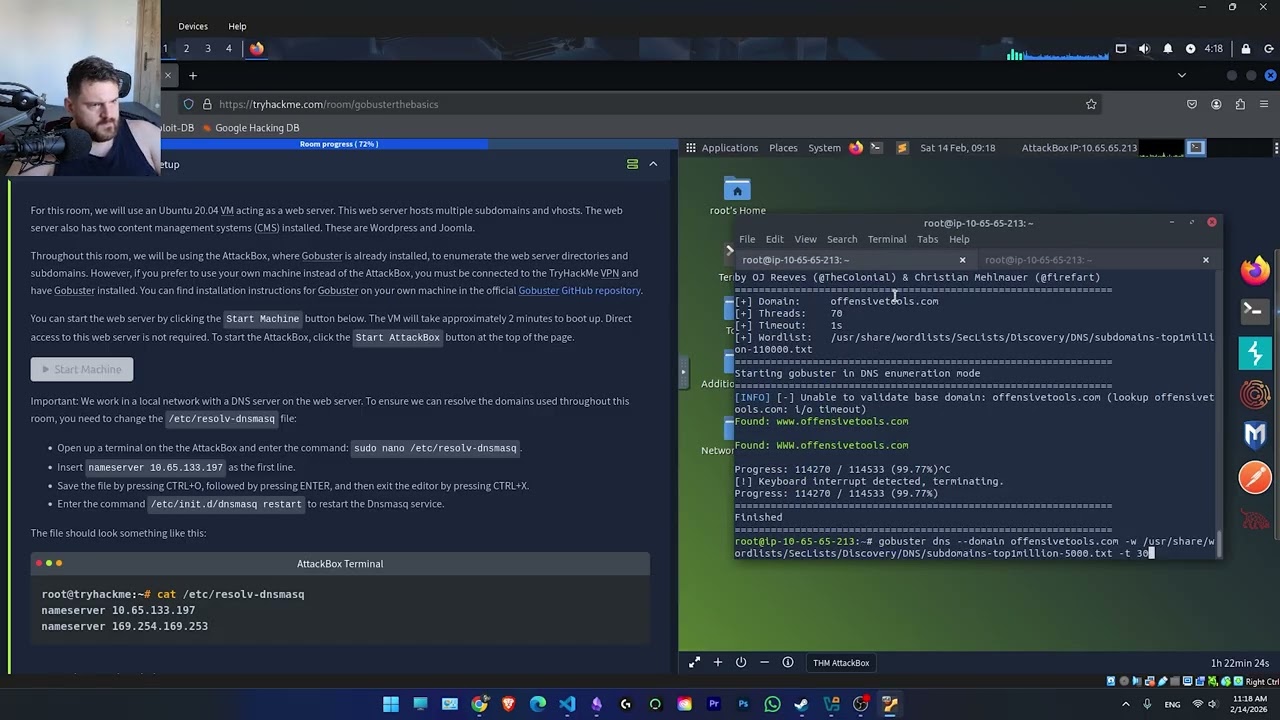Launch terminal from AttackBox top panel icon
Viewport: 1280px width, 720px height.
click(x=876, y=148)
